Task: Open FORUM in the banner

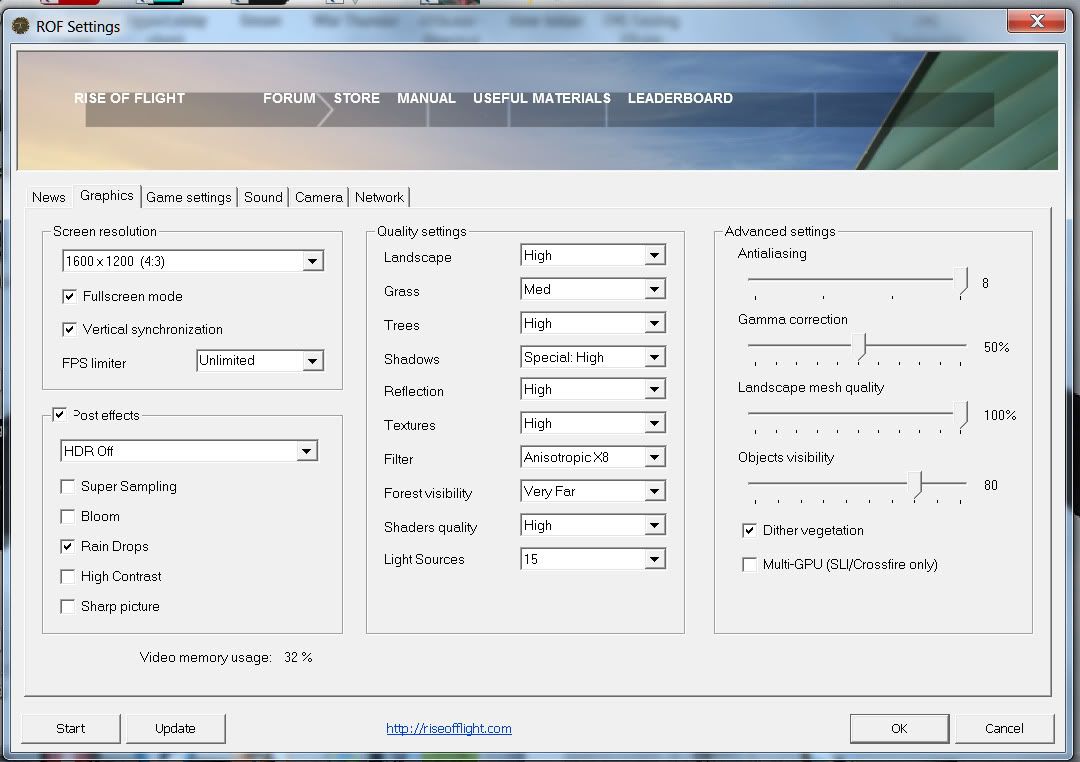Action: pyautogui.click(x=289, y=98)
